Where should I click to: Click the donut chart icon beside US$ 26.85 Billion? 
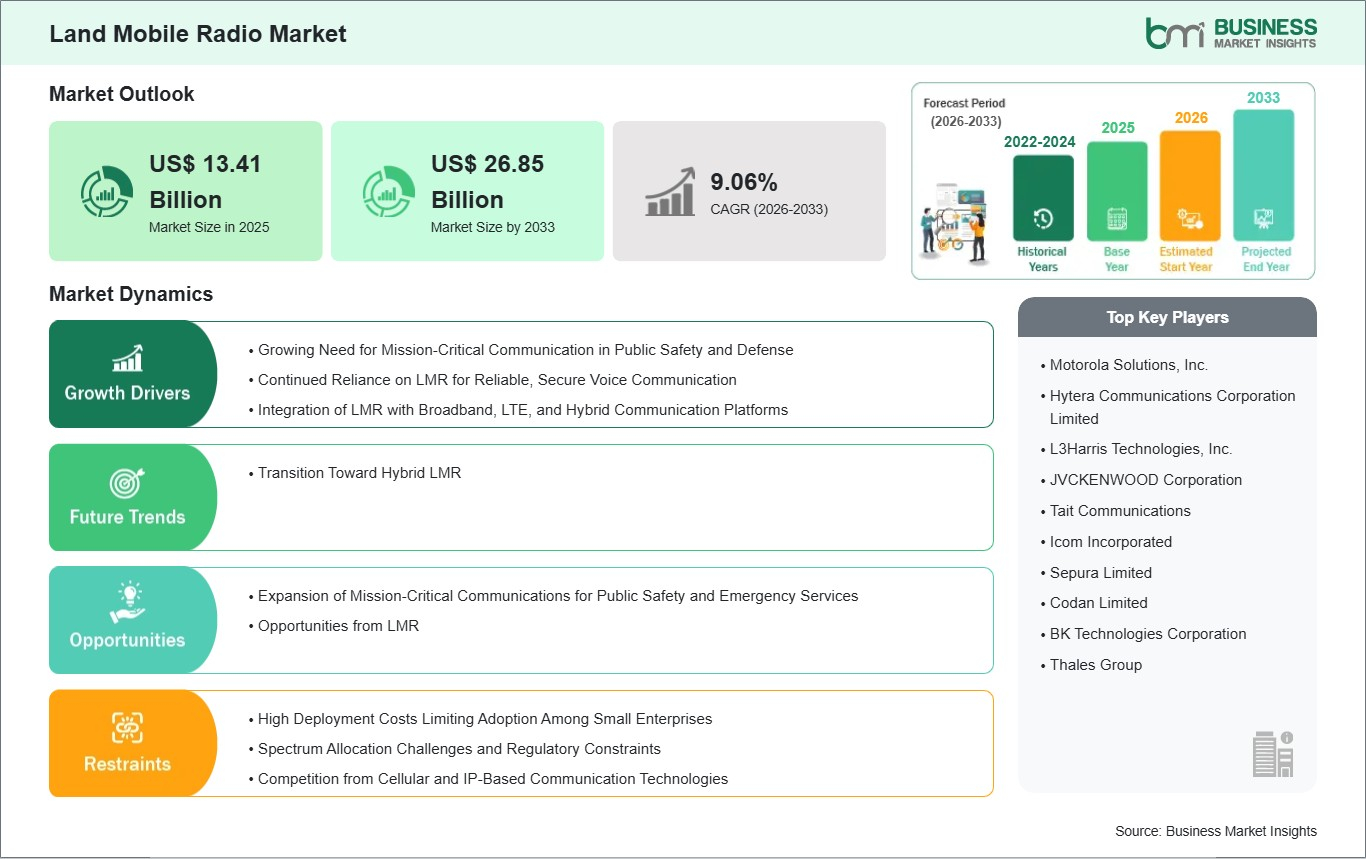388,192
